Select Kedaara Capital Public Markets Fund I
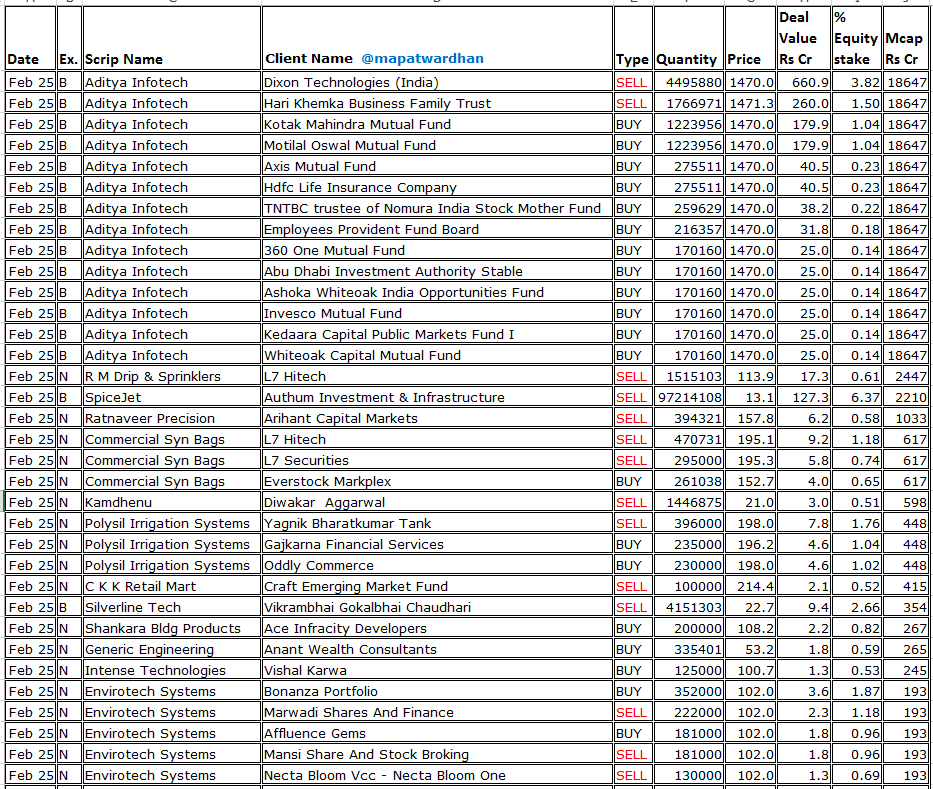This screenshot has width=933, height=789. [x=437, y=334]
